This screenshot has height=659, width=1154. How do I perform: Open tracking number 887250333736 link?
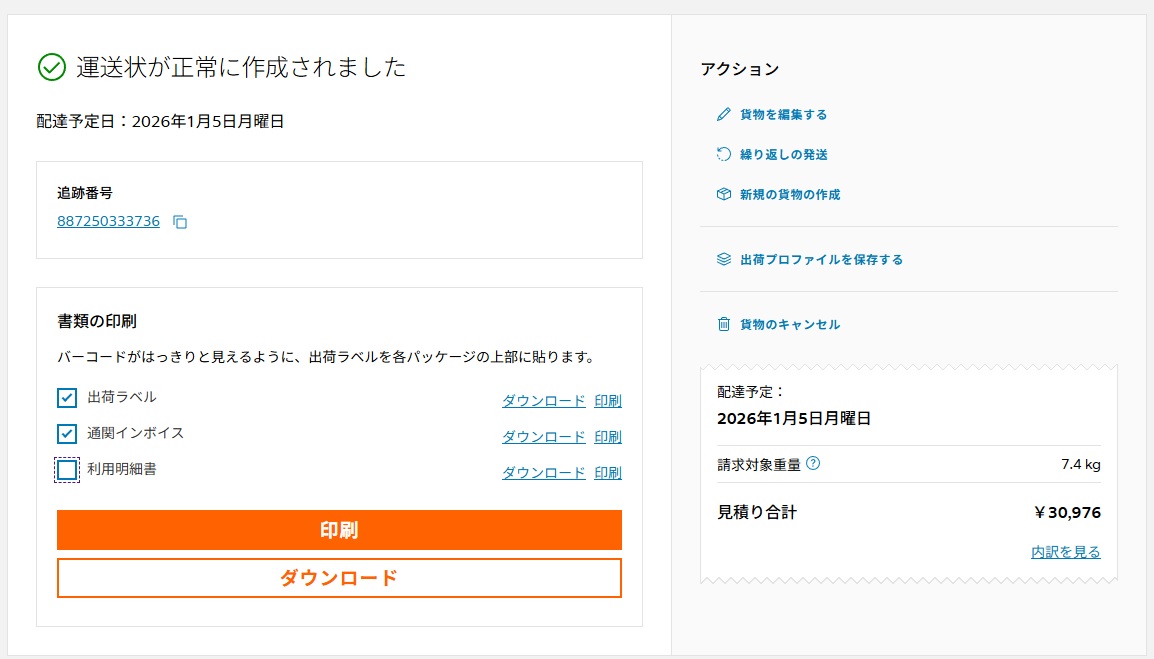click(x=108, y=221)
